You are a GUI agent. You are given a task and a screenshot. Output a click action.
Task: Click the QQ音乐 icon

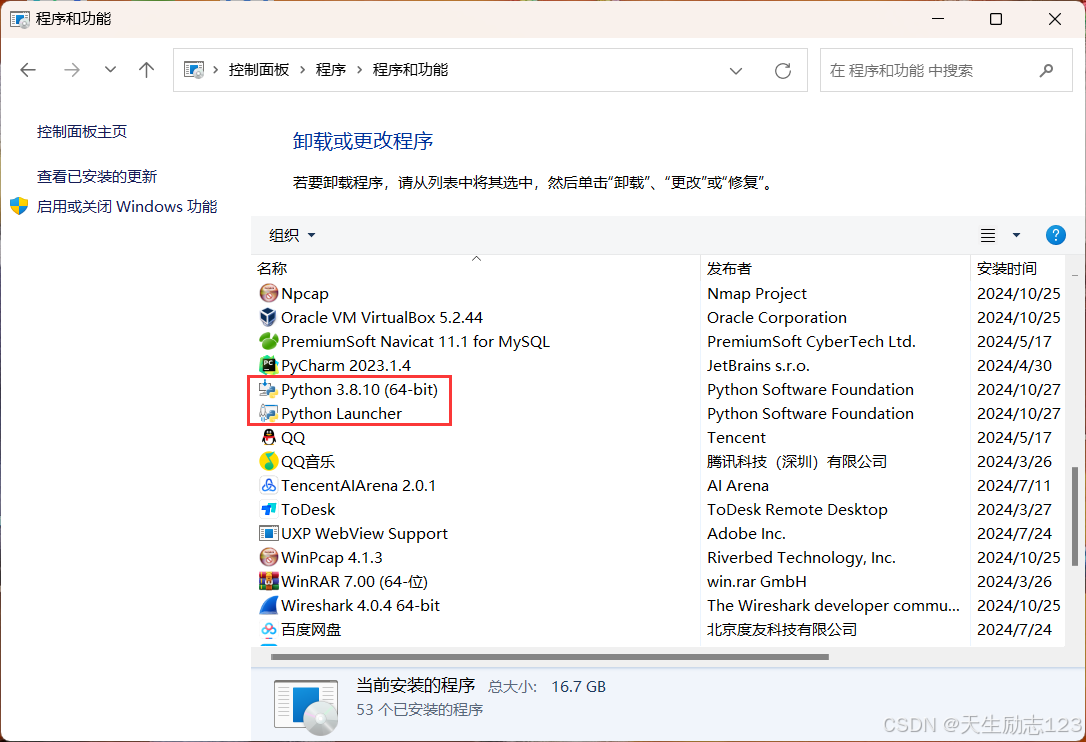(x=268, y=461)
